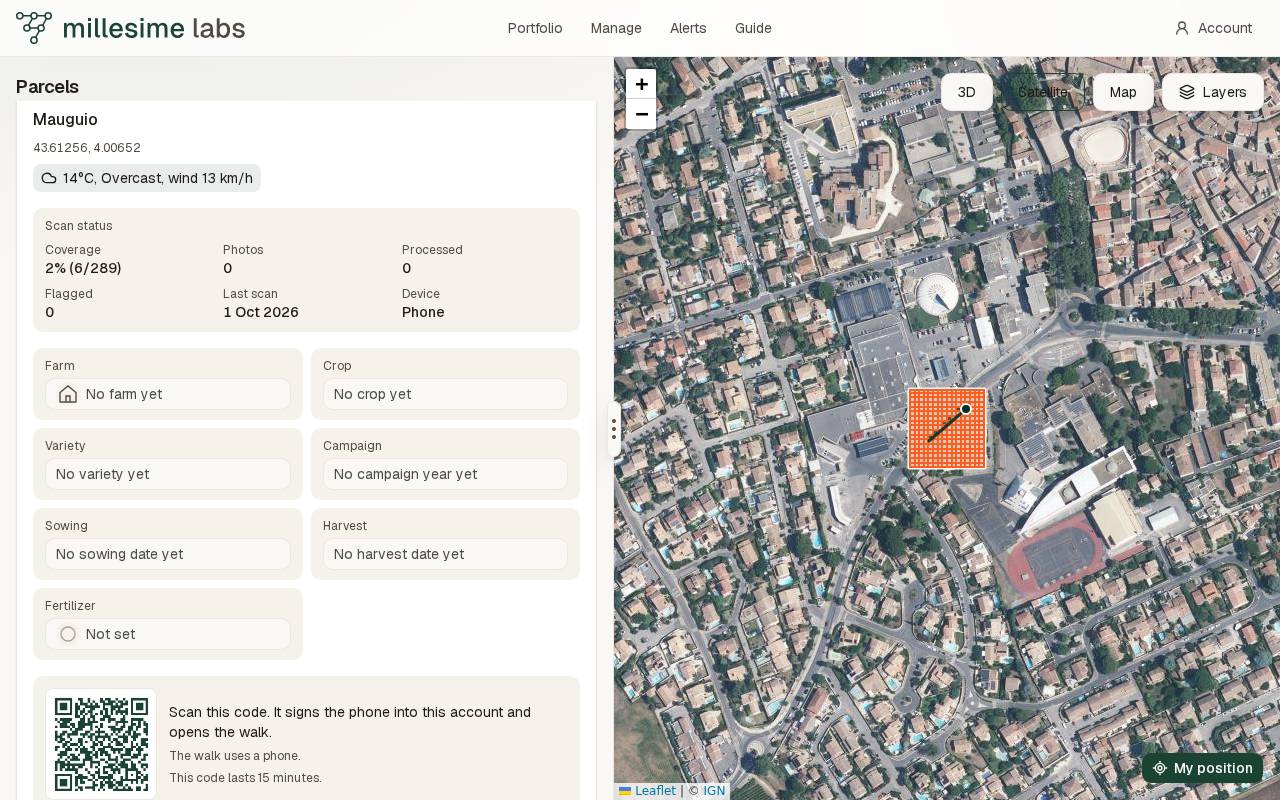Center map on My position

click(1203, 768)
